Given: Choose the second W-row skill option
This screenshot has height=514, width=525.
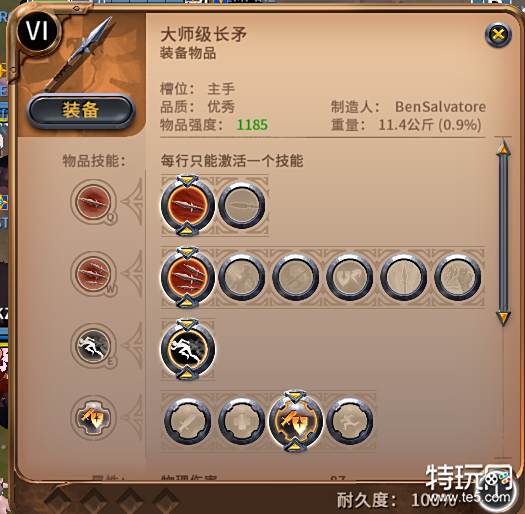Looking at the screenshot, I should (241, 277).
